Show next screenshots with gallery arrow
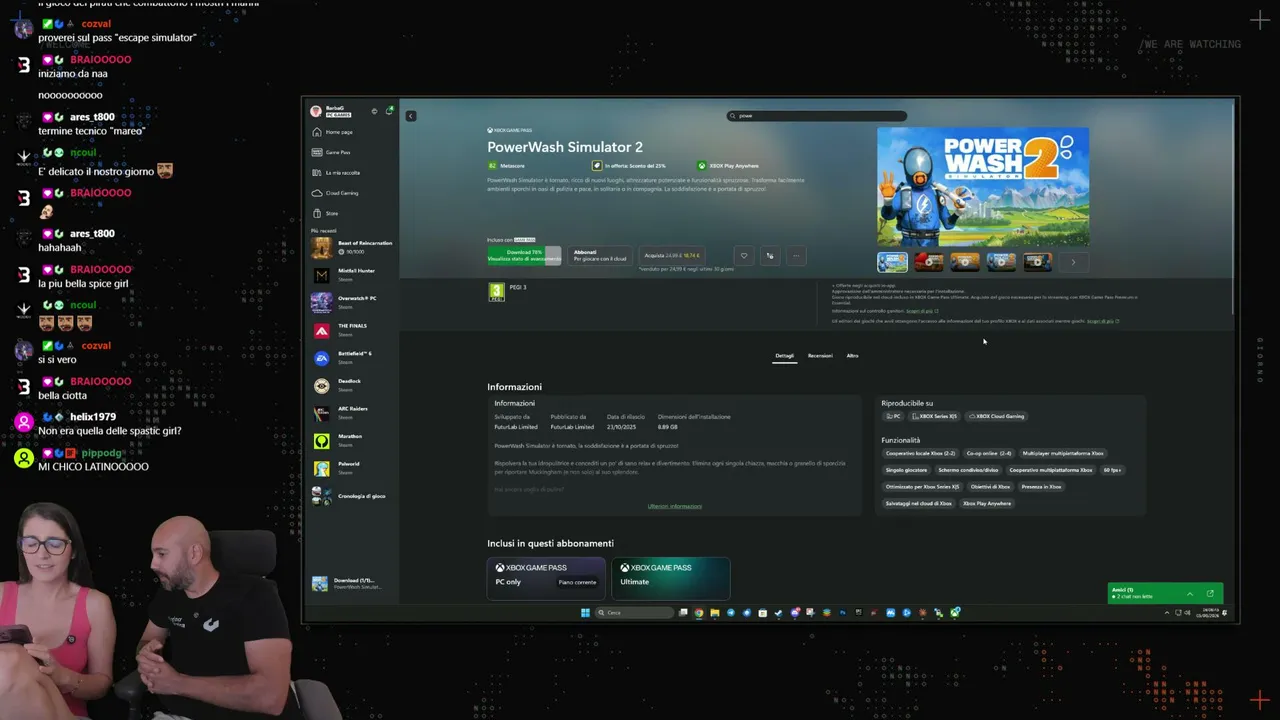 coord(1073,262)
